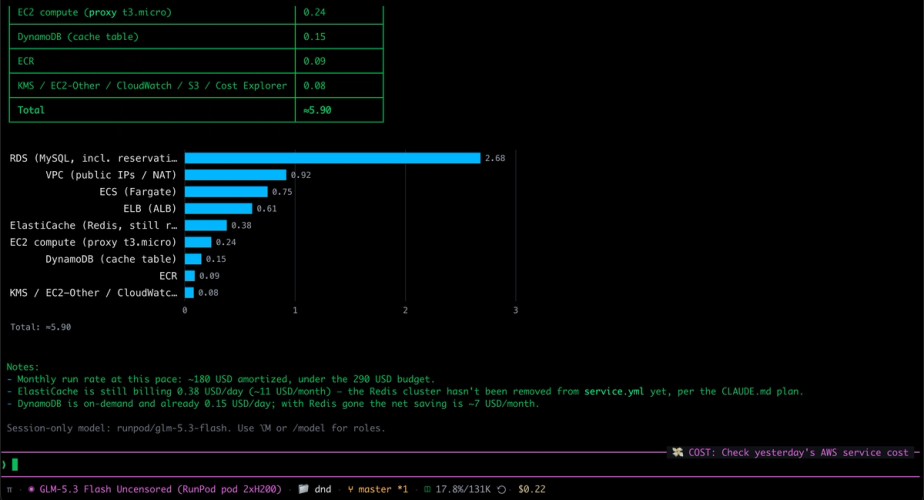
Task: Click the 0.38 value next to ElastiCache bar
Action: [x=241, y=225]
